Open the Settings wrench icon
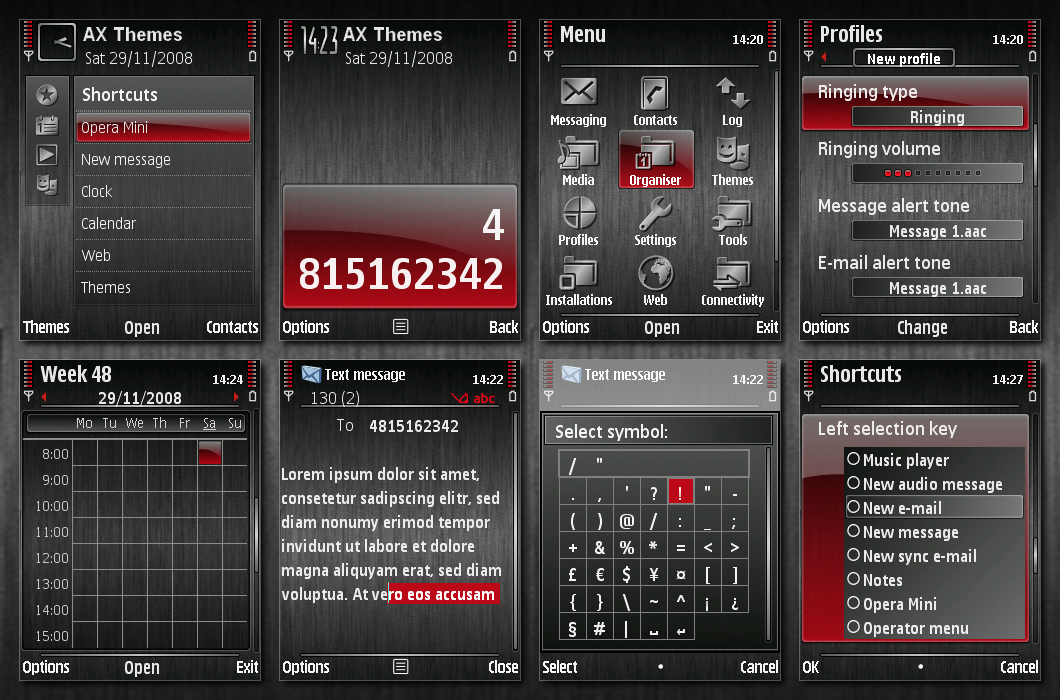 [x=654, y=213]
